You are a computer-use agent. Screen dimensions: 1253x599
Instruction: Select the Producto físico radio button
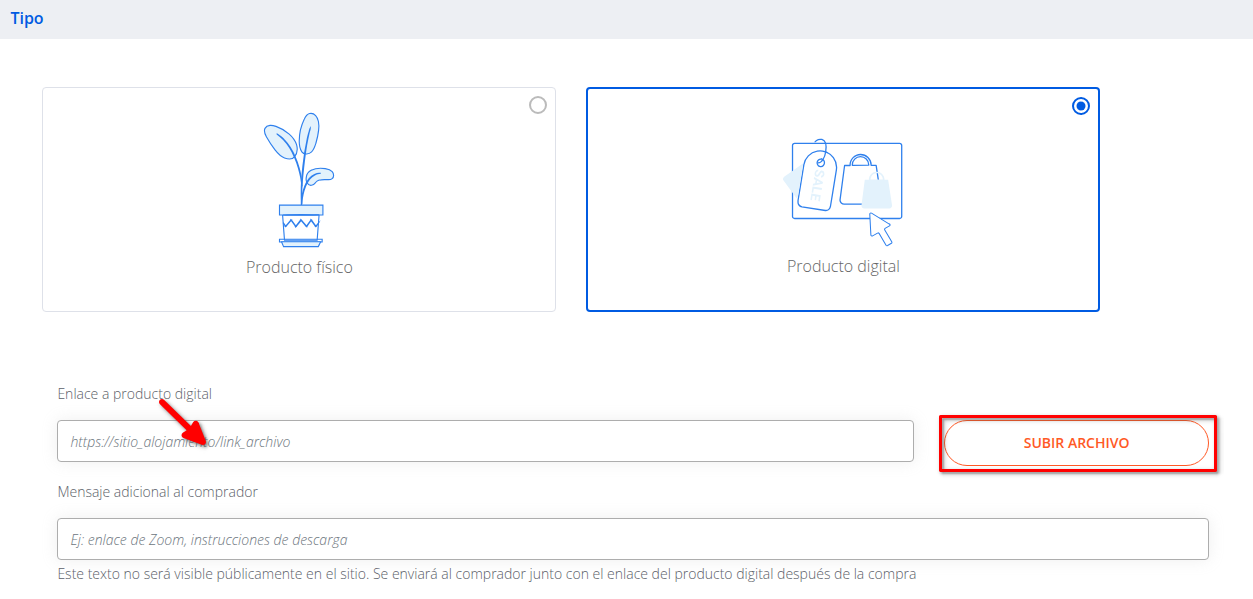tap(538, 105)
